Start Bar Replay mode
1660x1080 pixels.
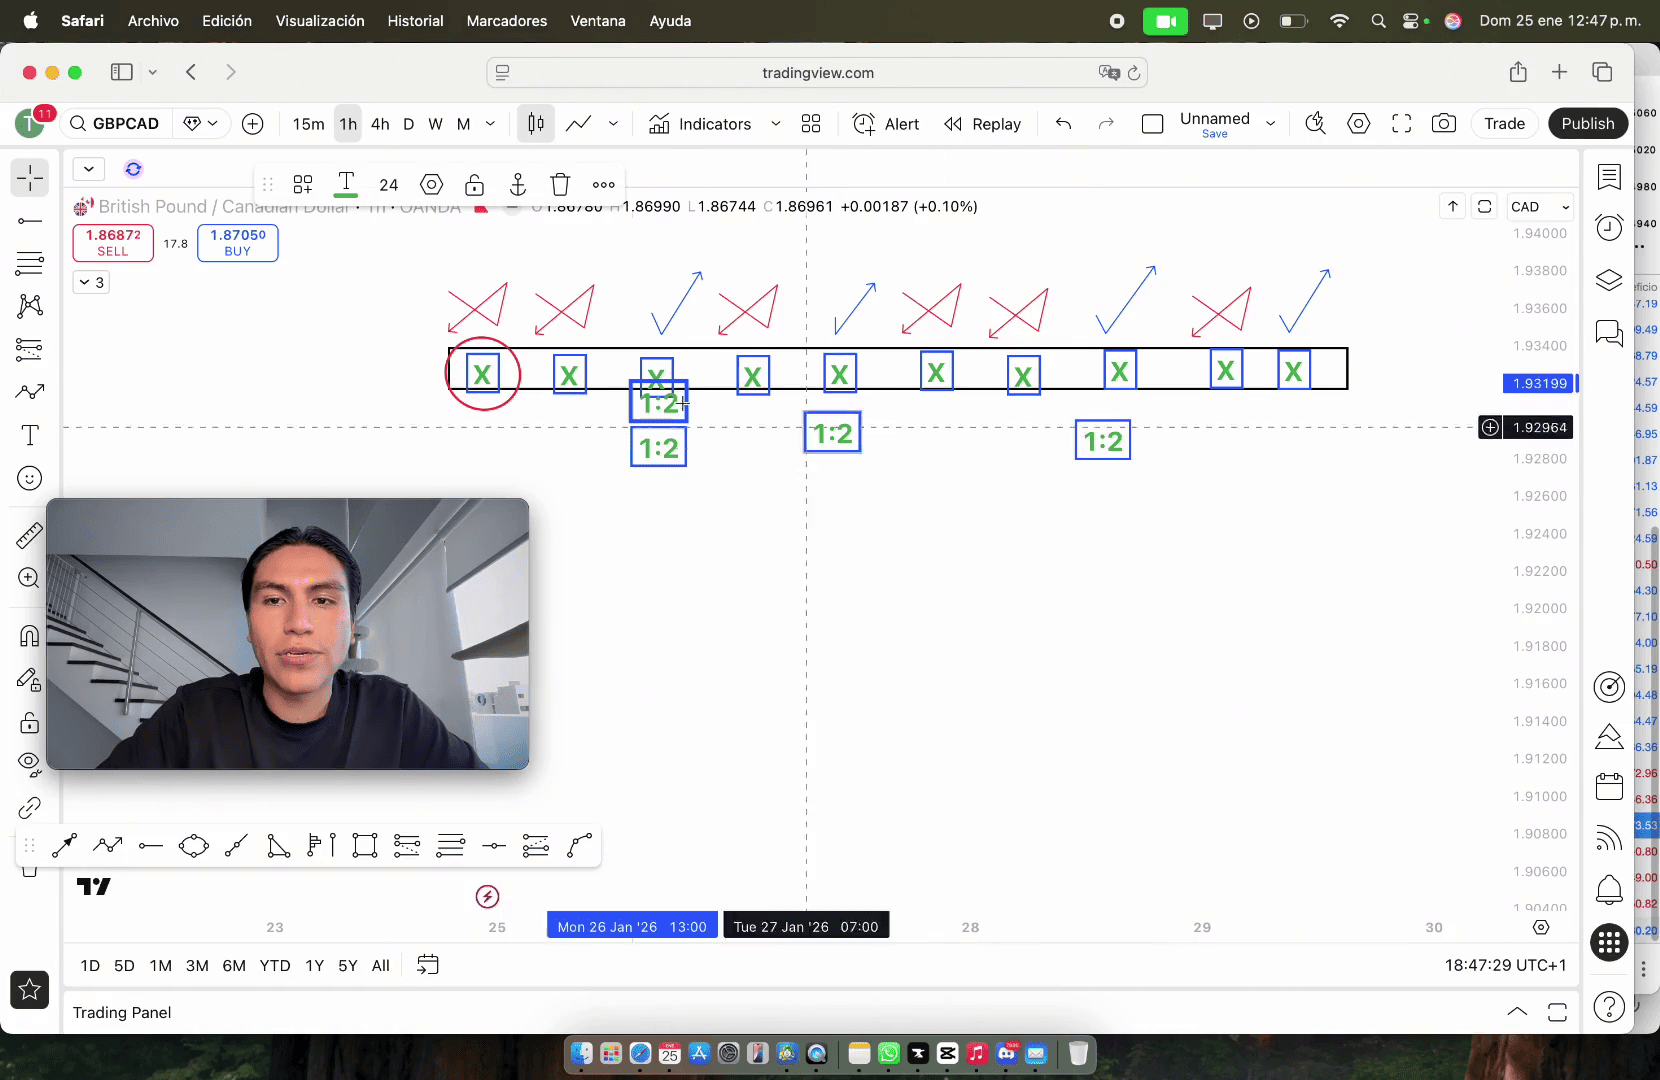982,124
